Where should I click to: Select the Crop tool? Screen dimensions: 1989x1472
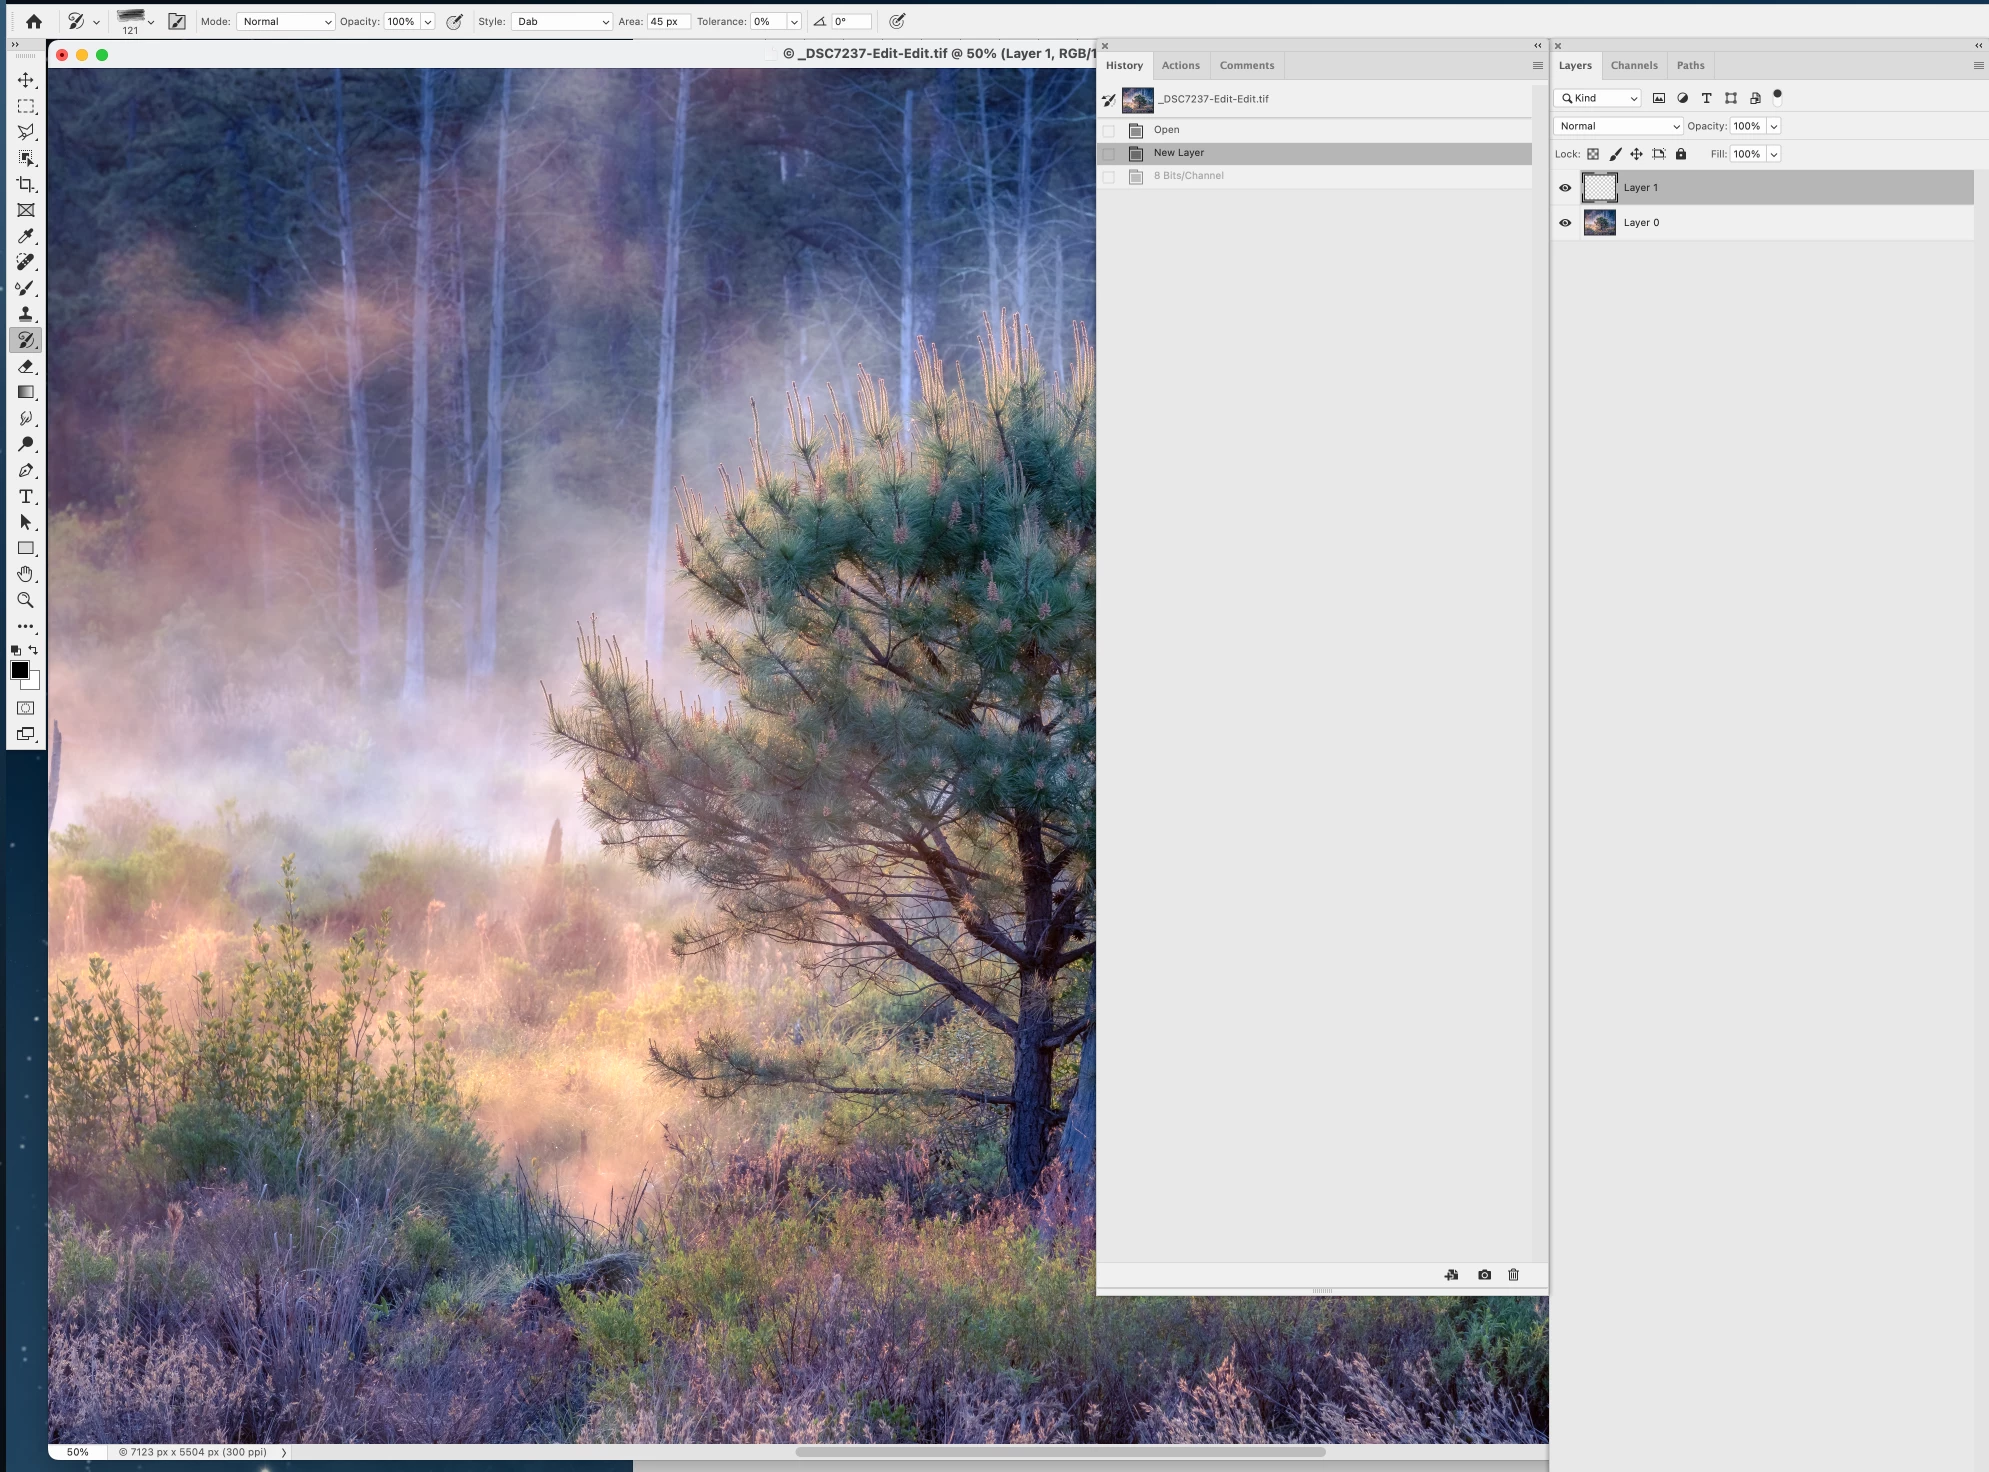click(x=26, y=184)
